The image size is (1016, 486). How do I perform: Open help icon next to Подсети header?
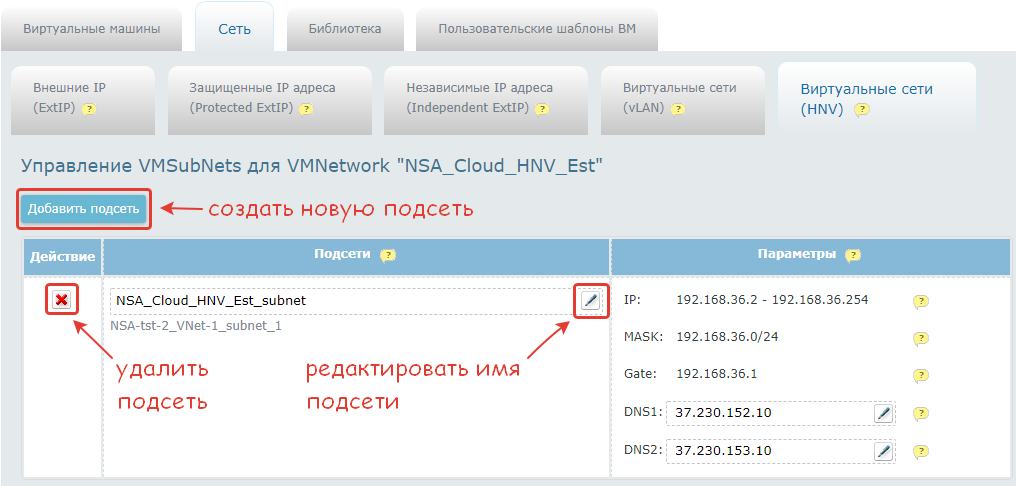coord(388,256)
